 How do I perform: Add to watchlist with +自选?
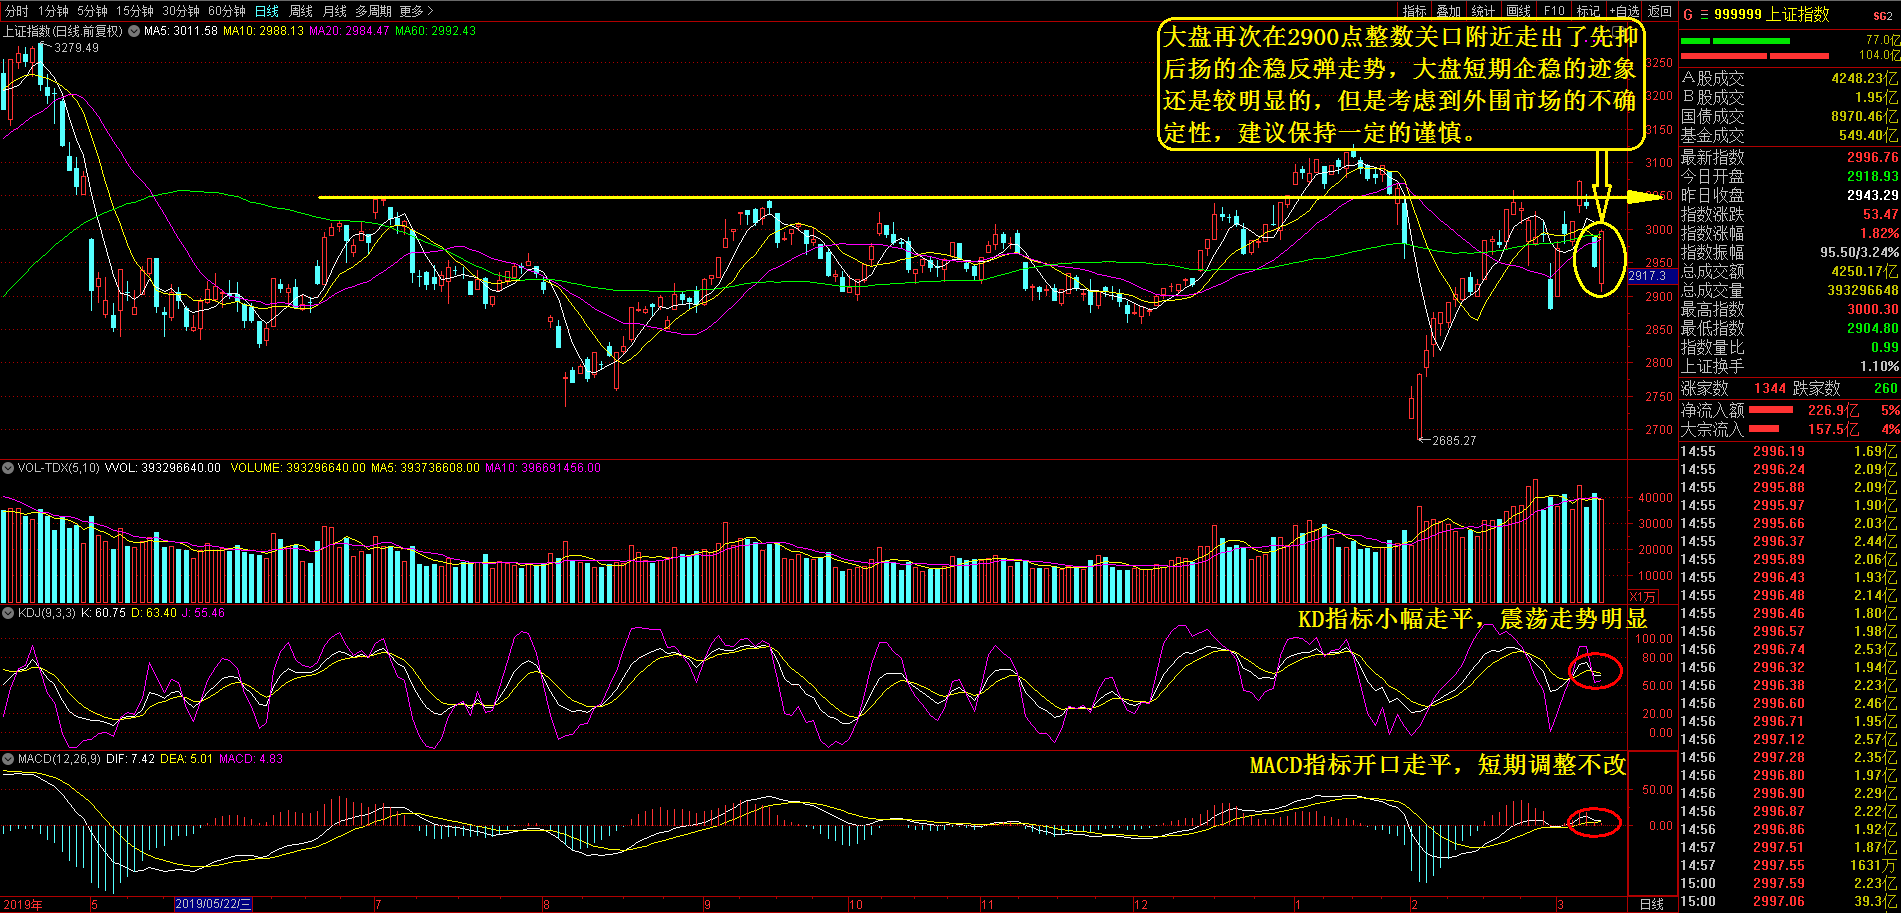click(1624, 11)
